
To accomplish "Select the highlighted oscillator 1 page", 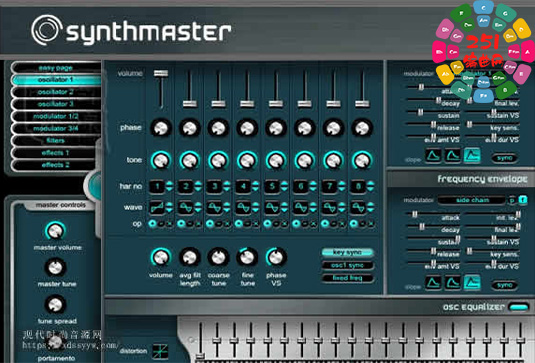I will 56,80.
